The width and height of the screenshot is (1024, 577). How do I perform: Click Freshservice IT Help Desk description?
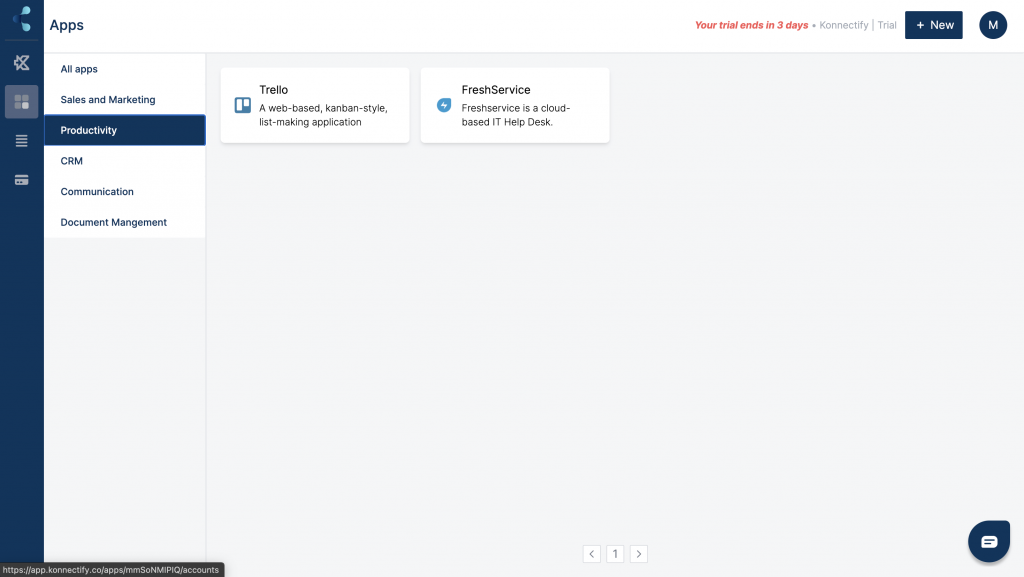(x=516, y=115)
